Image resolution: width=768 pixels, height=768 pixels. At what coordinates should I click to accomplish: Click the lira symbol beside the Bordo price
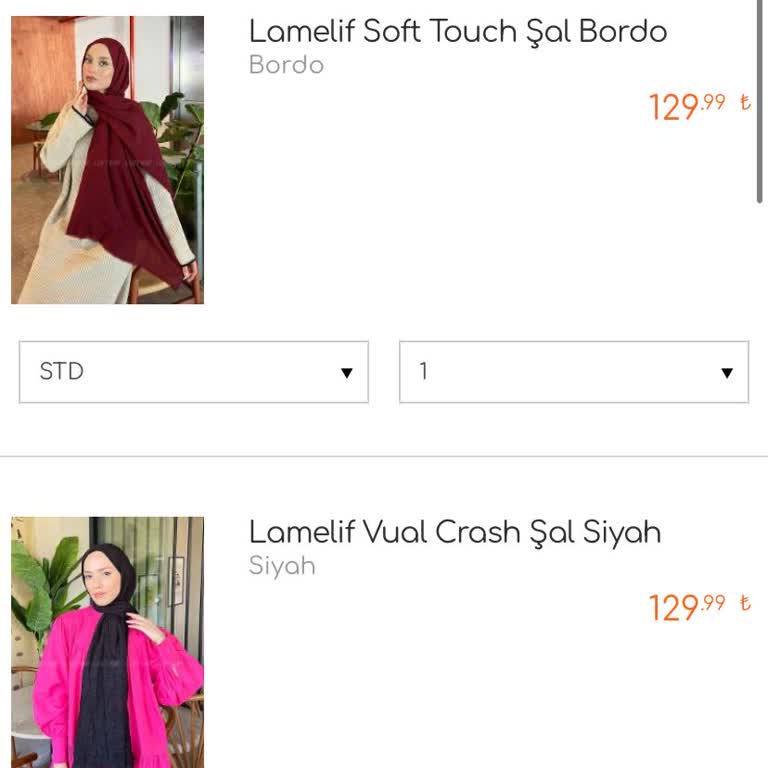tap(745, 102)
